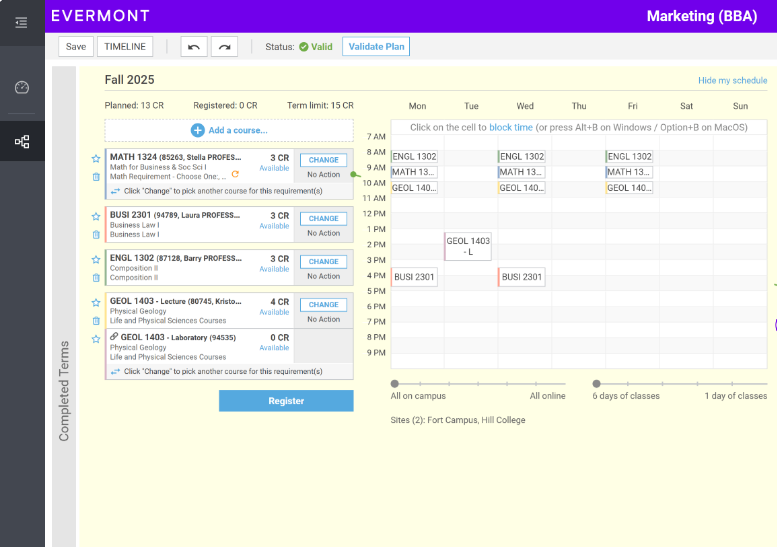The height and width of the screenshot is (547, 777).
Task: Click the redo arrow button
Action: pyautogui.click(x=224, y=47)
